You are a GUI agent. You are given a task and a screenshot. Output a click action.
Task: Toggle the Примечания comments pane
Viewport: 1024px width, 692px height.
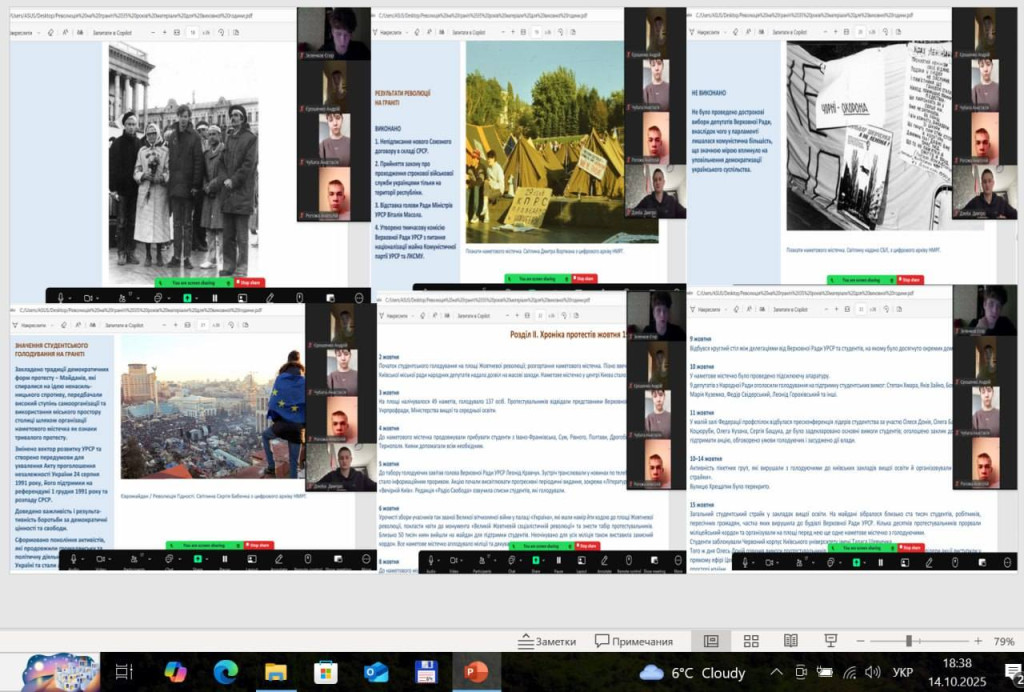click(634, 641)
